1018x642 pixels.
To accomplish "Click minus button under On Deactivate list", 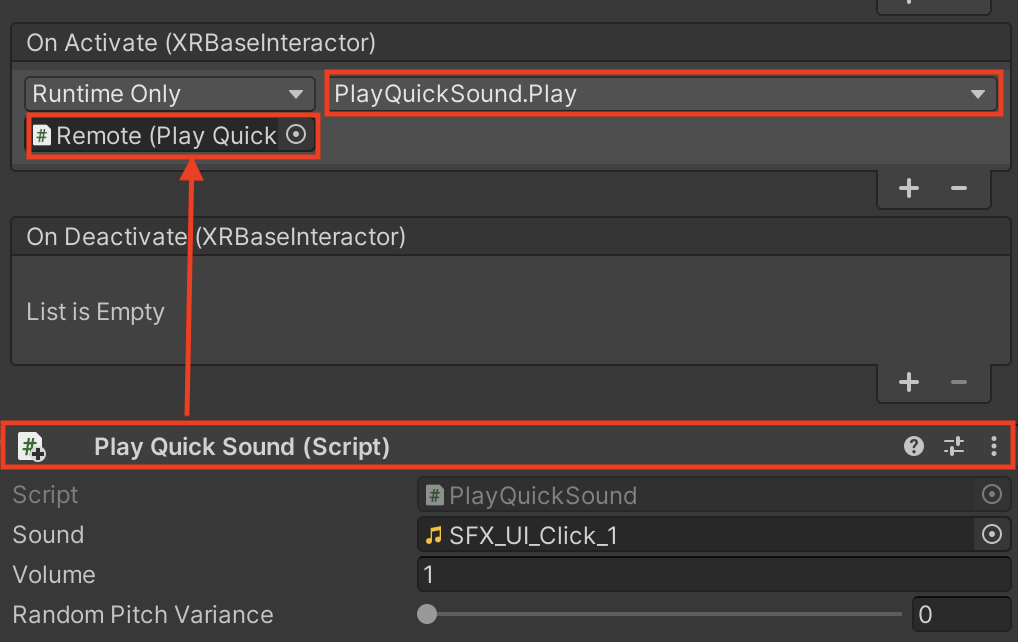I will coord(958,381).
